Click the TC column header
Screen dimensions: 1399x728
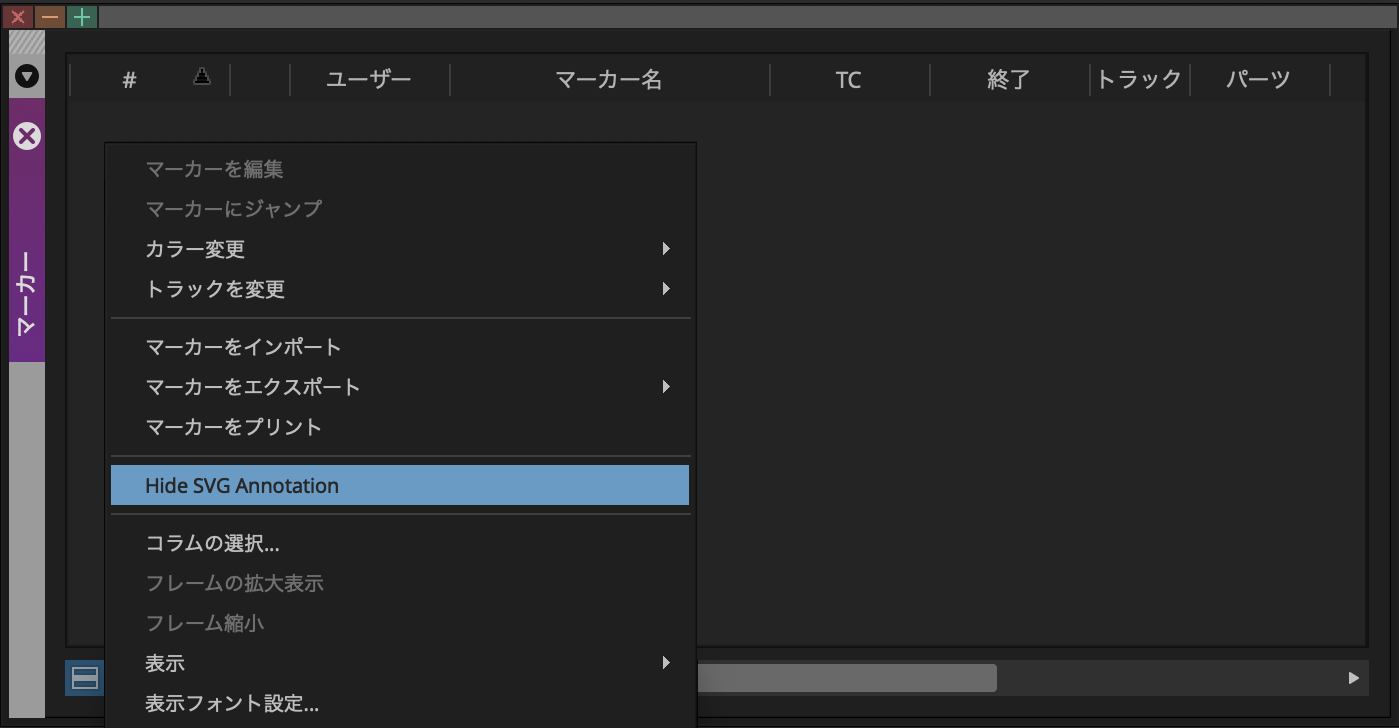click(x=848, y=80)
